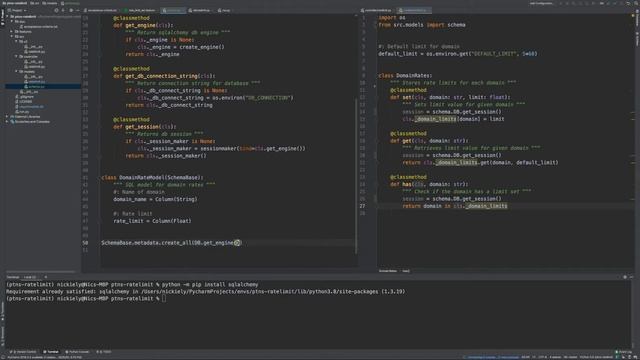Click the locate-file target icon in Project header
This screenshot has height=360, width=640.
pyautogui.click(x=56, y=10)
